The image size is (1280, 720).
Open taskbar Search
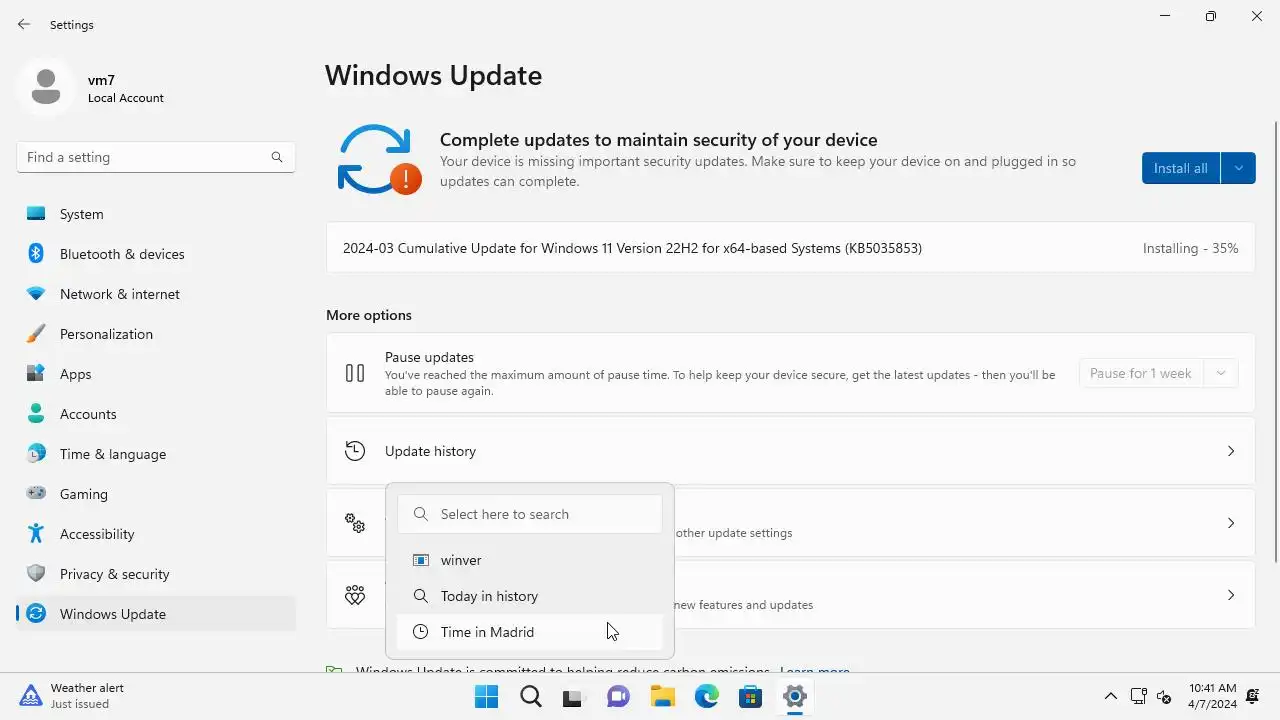coord(530,696)
